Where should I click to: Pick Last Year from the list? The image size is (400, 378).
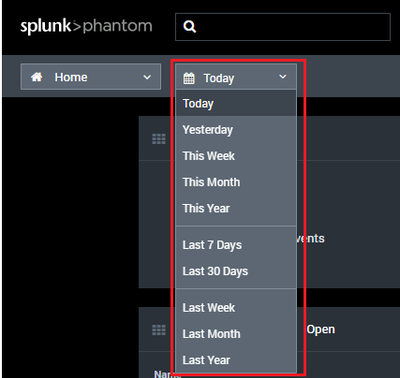pos(236,360)
